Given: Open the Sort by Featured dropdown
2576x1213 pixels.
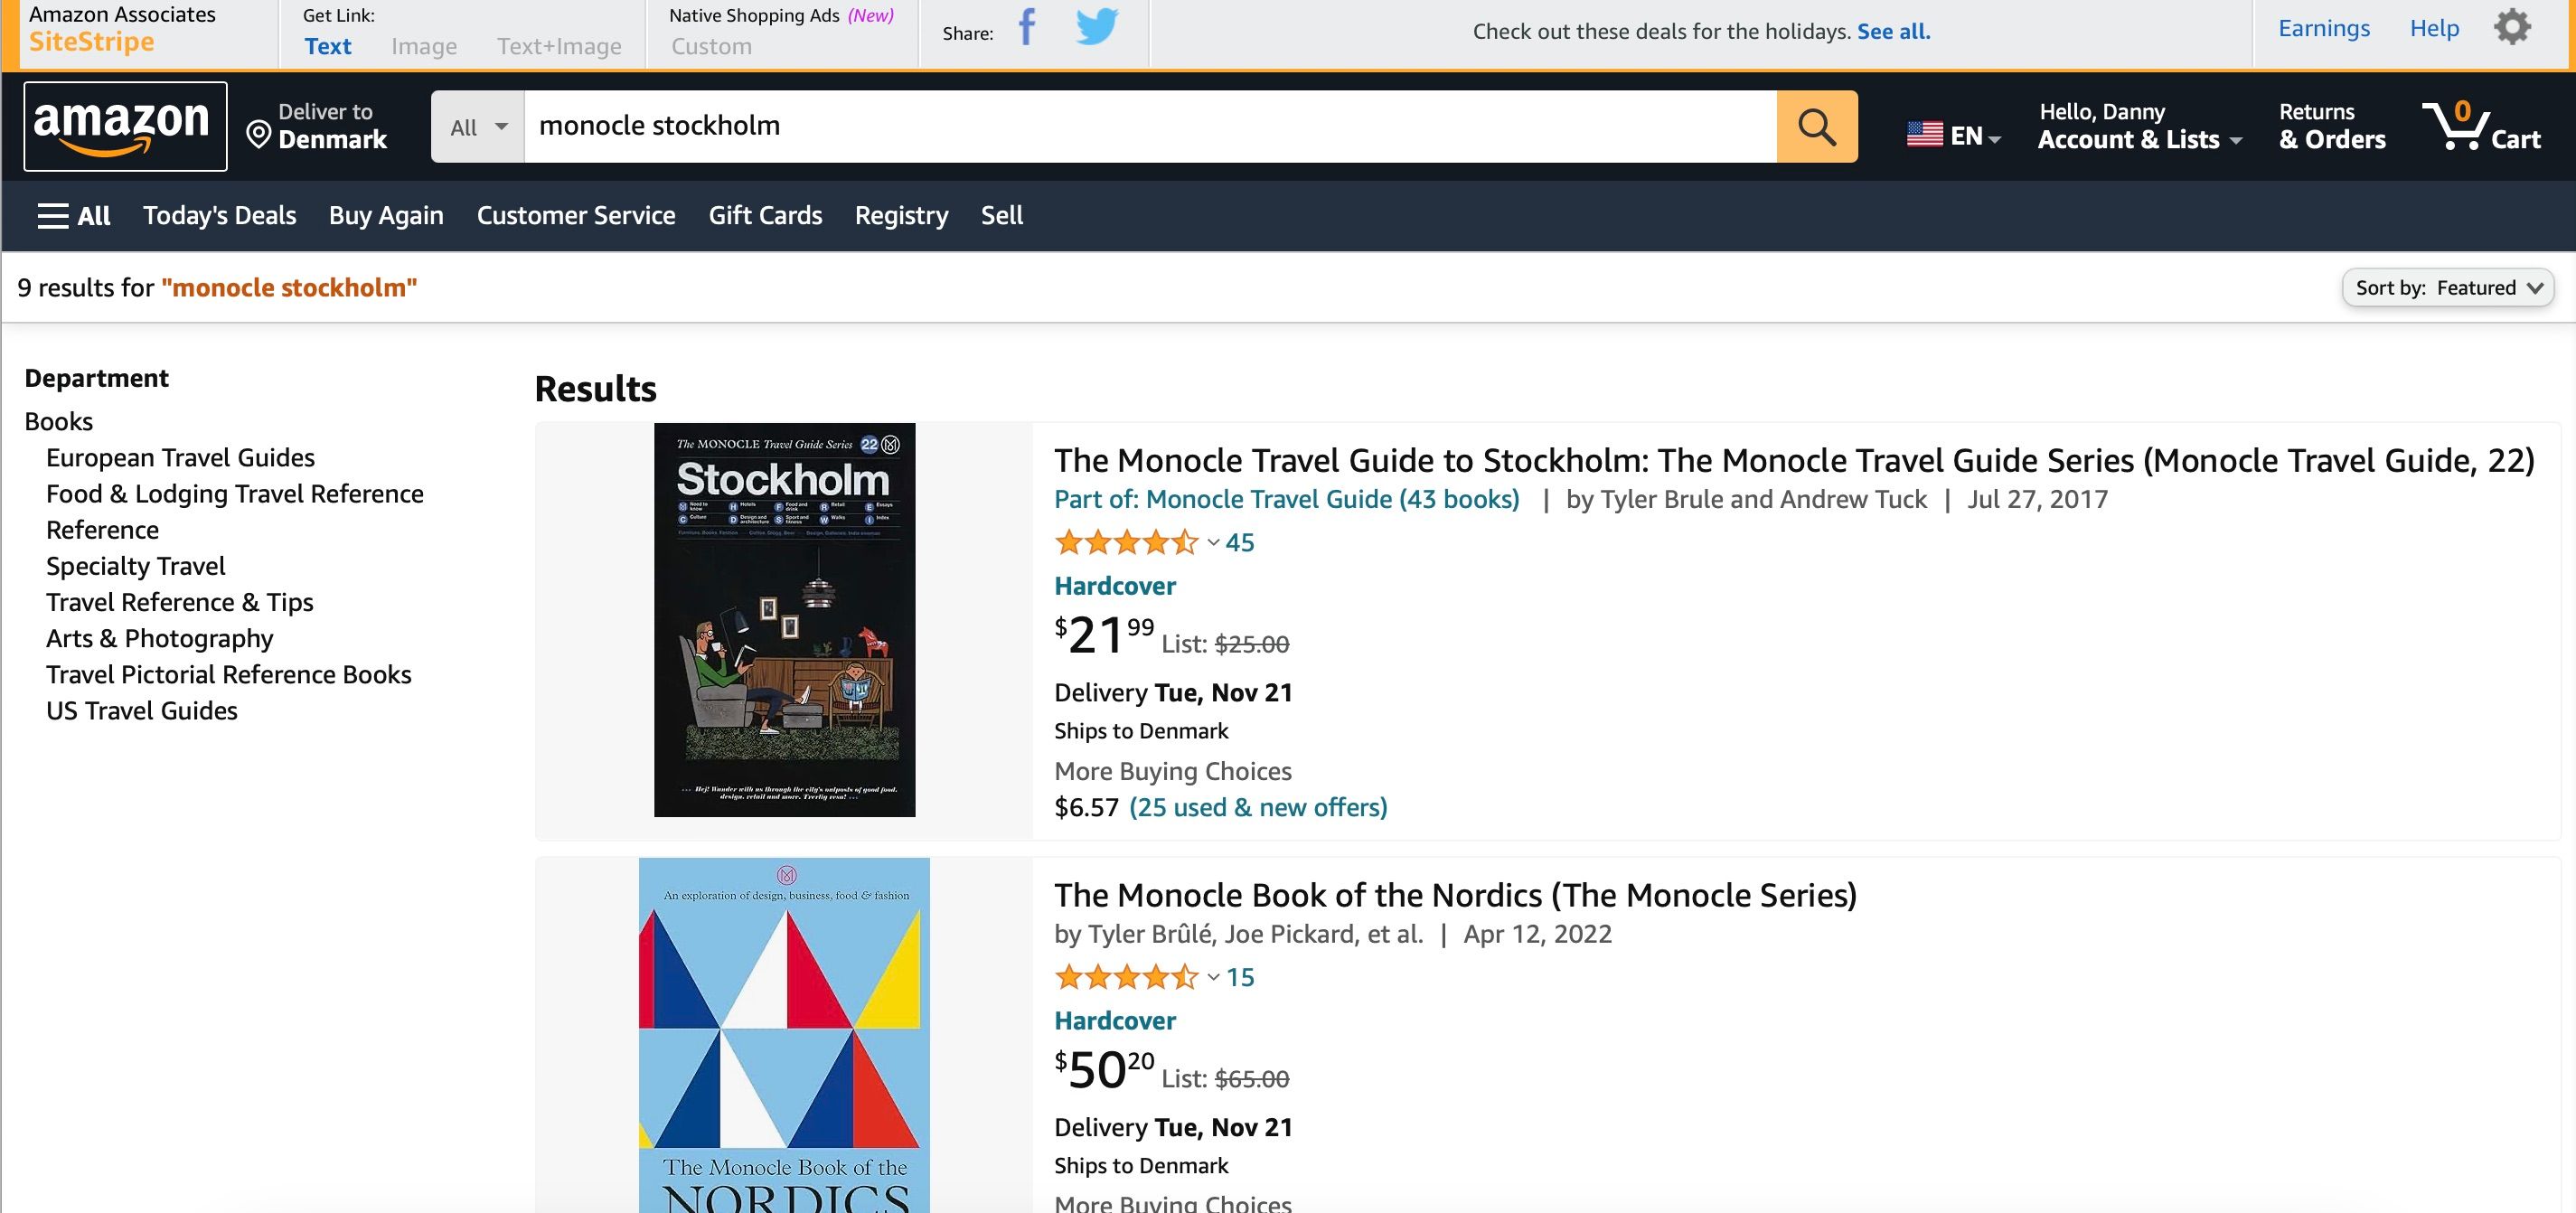Looking at the screenshot, I should [x=2447, y=287].
